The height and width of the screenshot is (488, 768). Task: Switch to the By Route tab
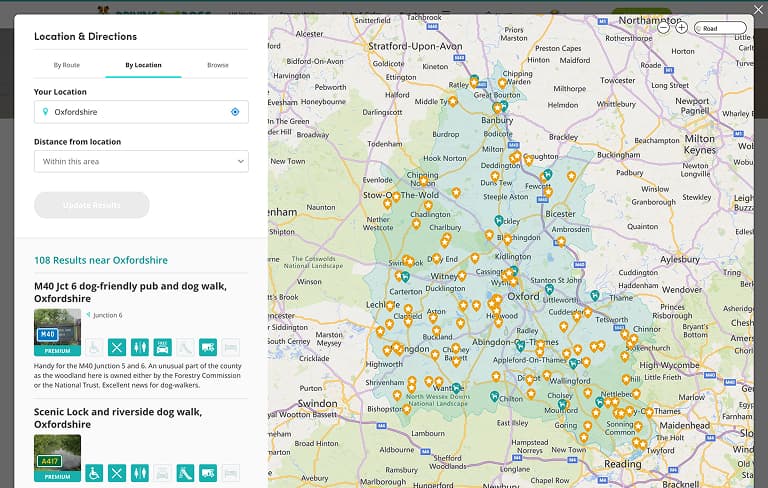(x=66, y=65)
